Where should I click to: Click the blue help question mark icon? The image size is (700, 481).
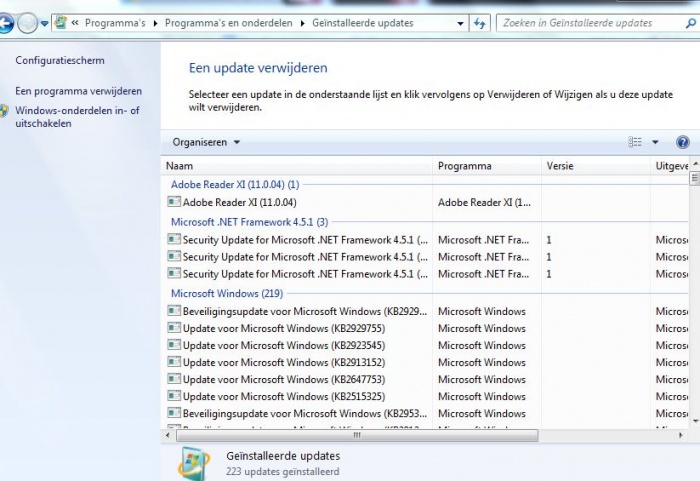click(x=683, y=142)
